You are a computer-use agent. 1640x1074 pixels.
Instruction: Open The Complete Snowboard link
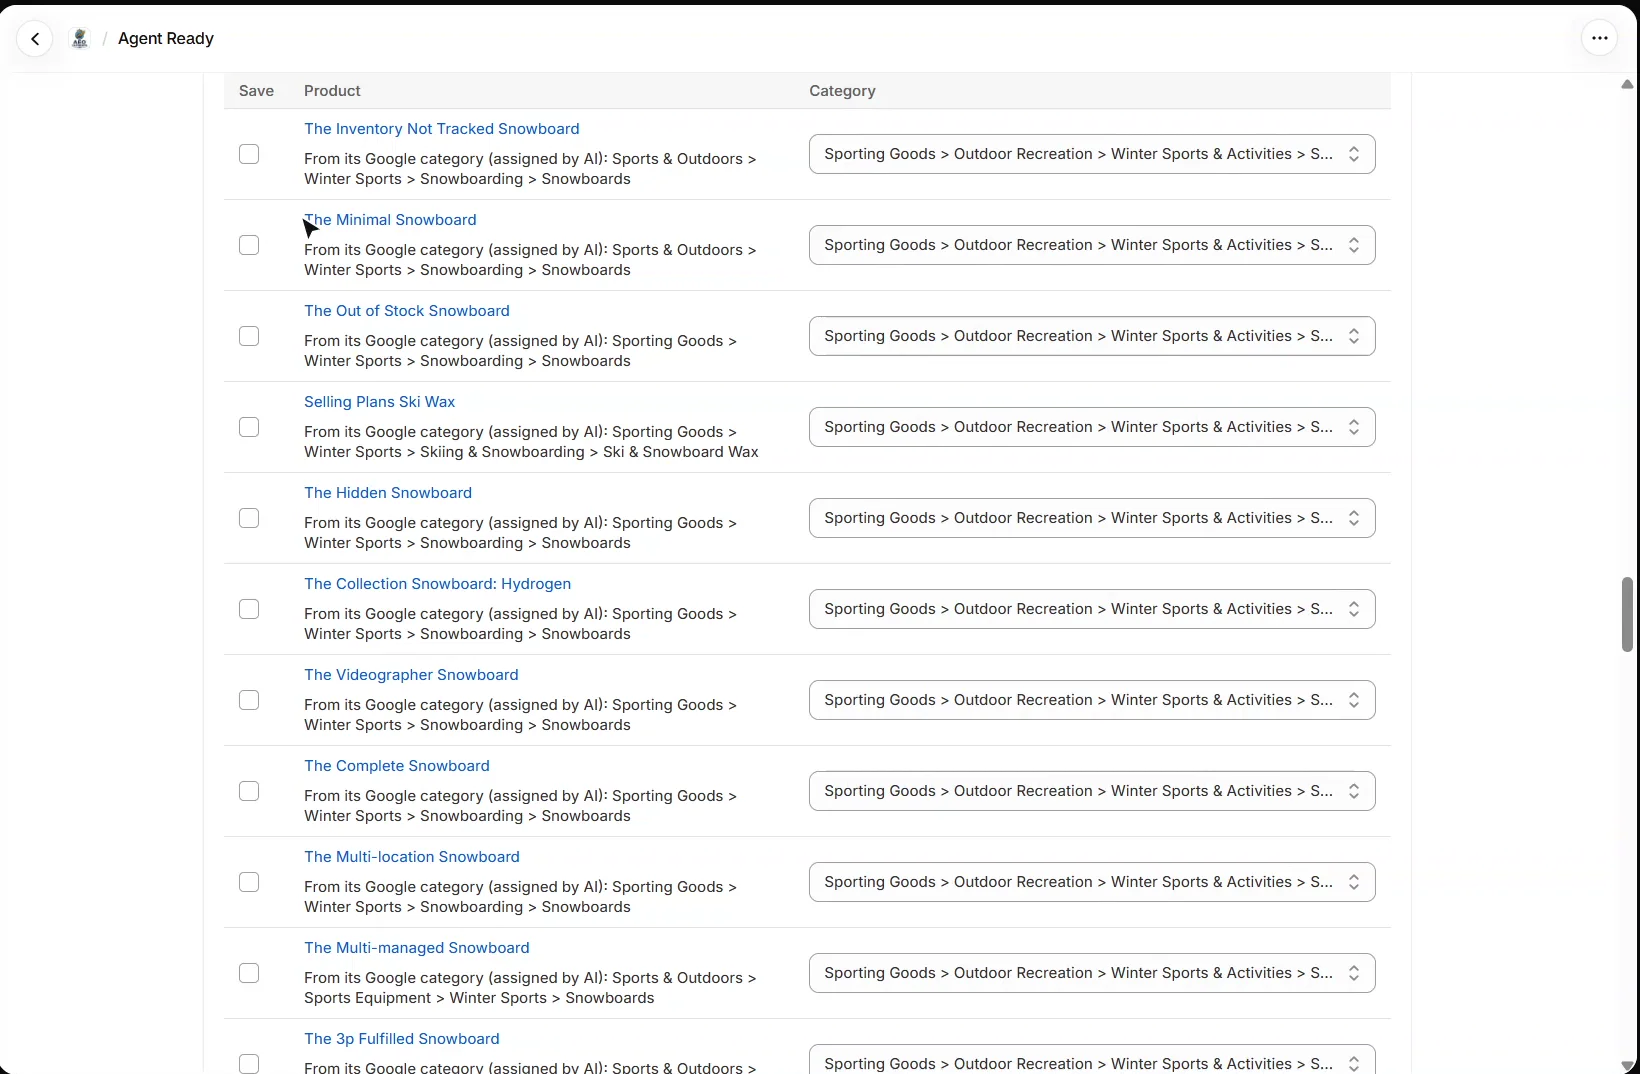click(397, 766)
